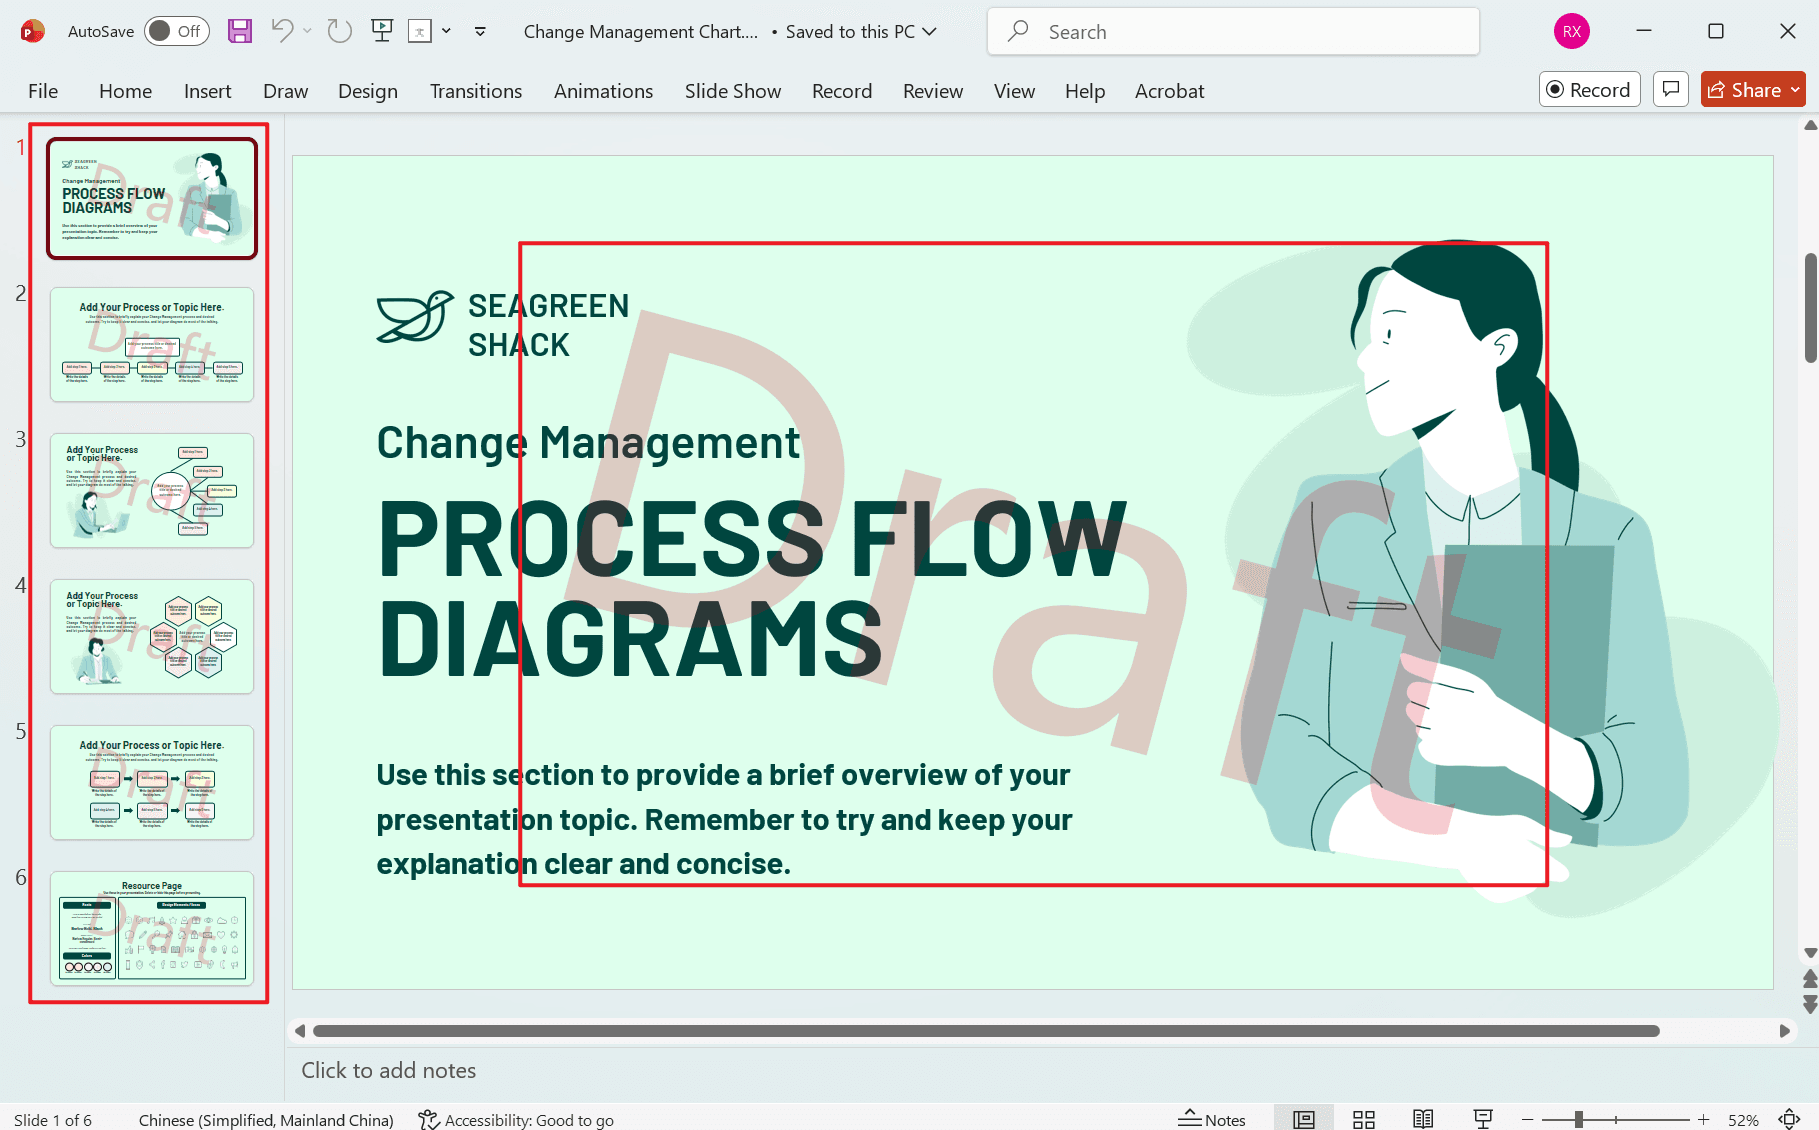Start slideshow from quick access toolbar icon
The height and width of the screenshot is (1130, 1819).
[x=381, y=31]
